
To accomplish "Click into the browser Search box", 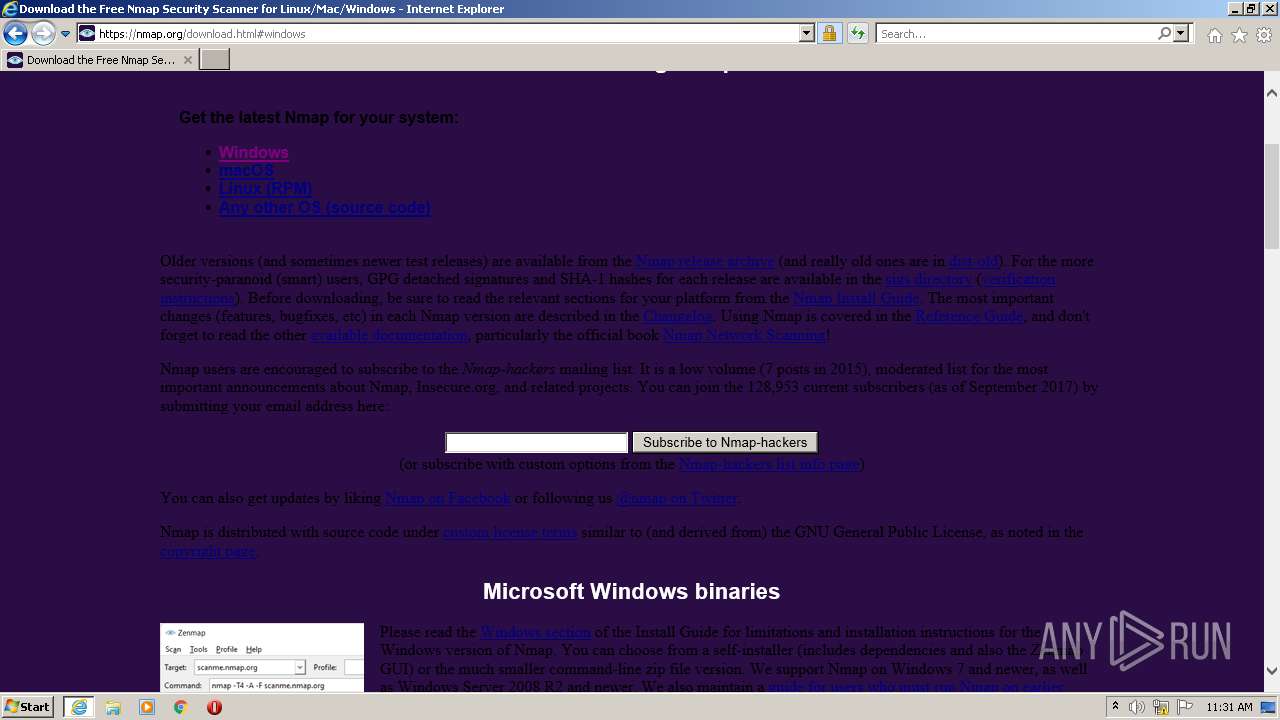I will click(1015, 34).
